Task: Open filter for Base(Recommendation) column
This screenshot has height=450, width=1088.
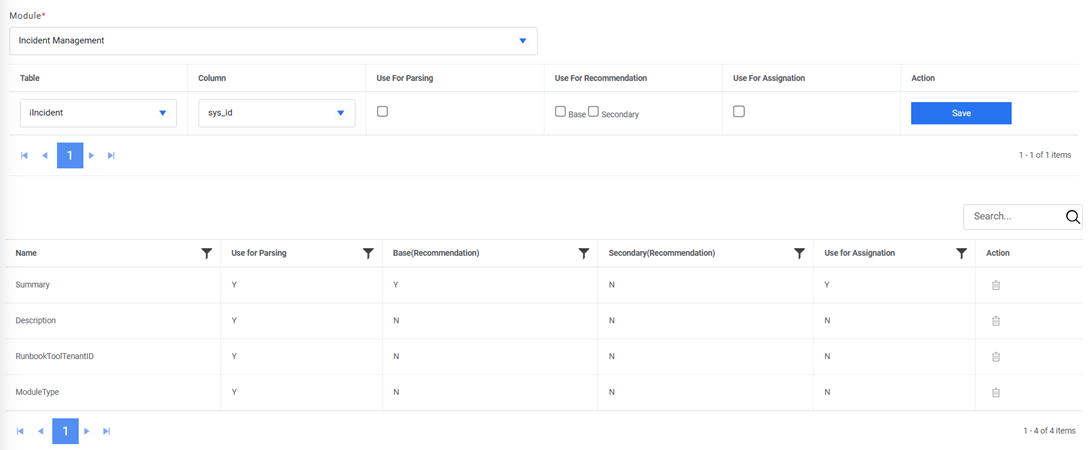Action: click(x=584, y=254)
